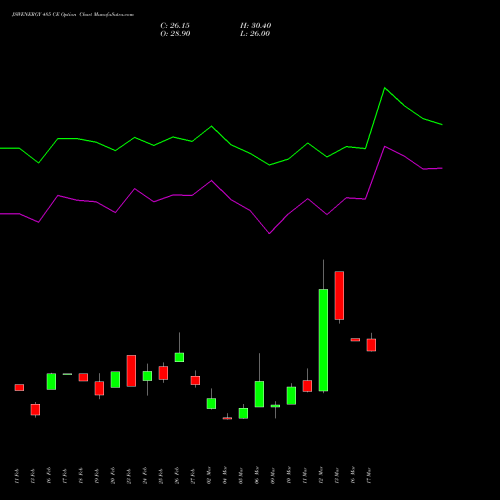Screen dimensions: 500x500
Task: Click the red candle above 23 Feb
Action: pos(131,371)
